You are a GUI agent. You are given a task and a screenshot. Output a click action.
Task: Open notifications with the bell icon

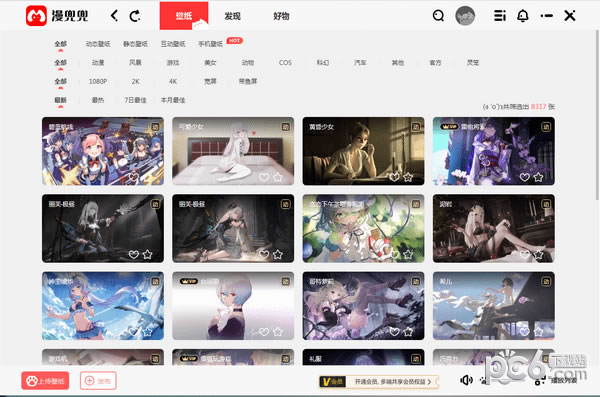[x=523, y=16]
